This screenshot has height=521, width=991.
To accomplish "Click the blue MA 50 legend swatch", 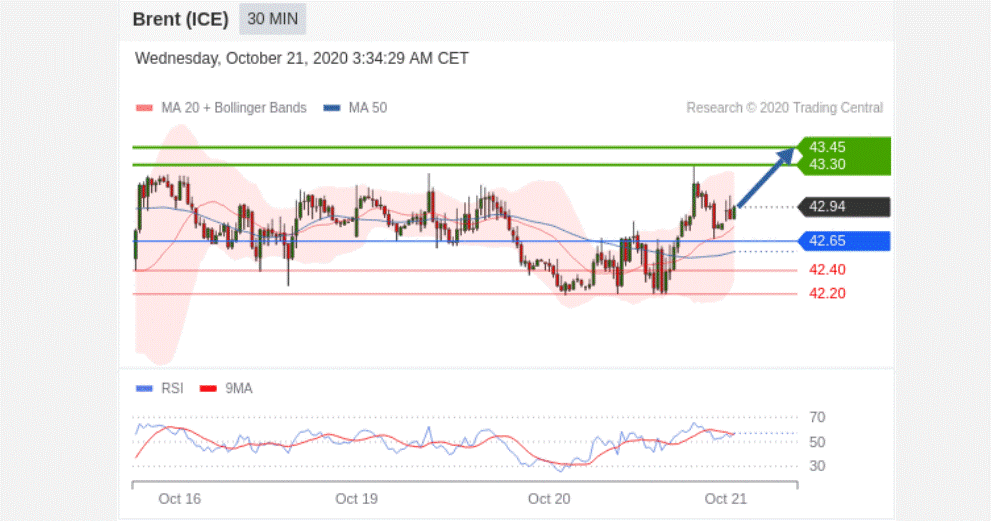I will click(x=332, y=108).
